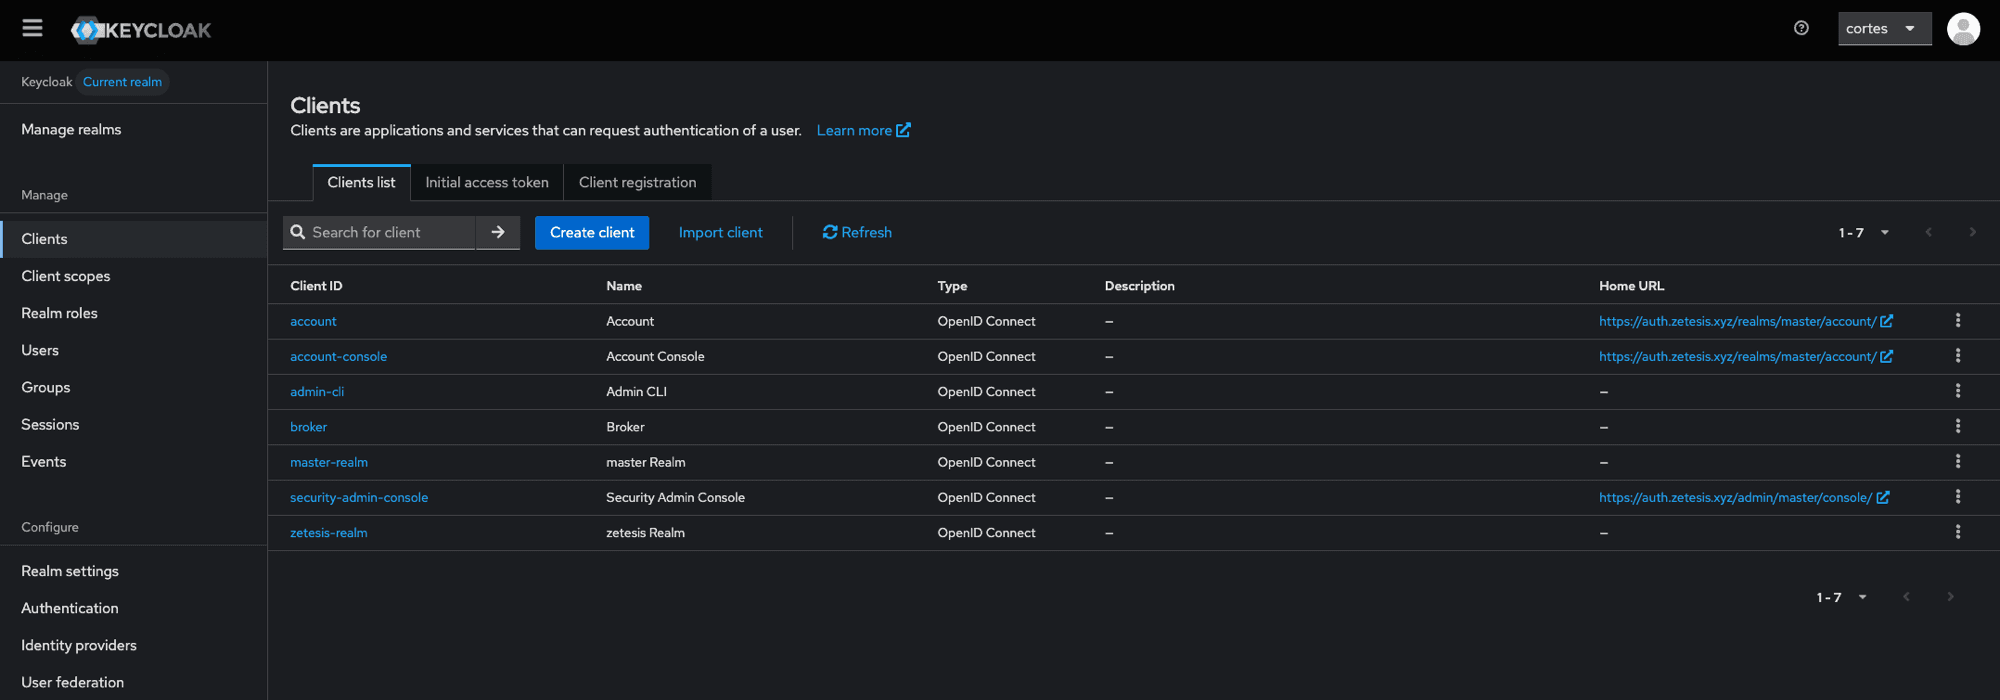Click the Create client button
The height and width of the screenshot is (700, 2000).
pyautogui.click(x=592, y=232)
